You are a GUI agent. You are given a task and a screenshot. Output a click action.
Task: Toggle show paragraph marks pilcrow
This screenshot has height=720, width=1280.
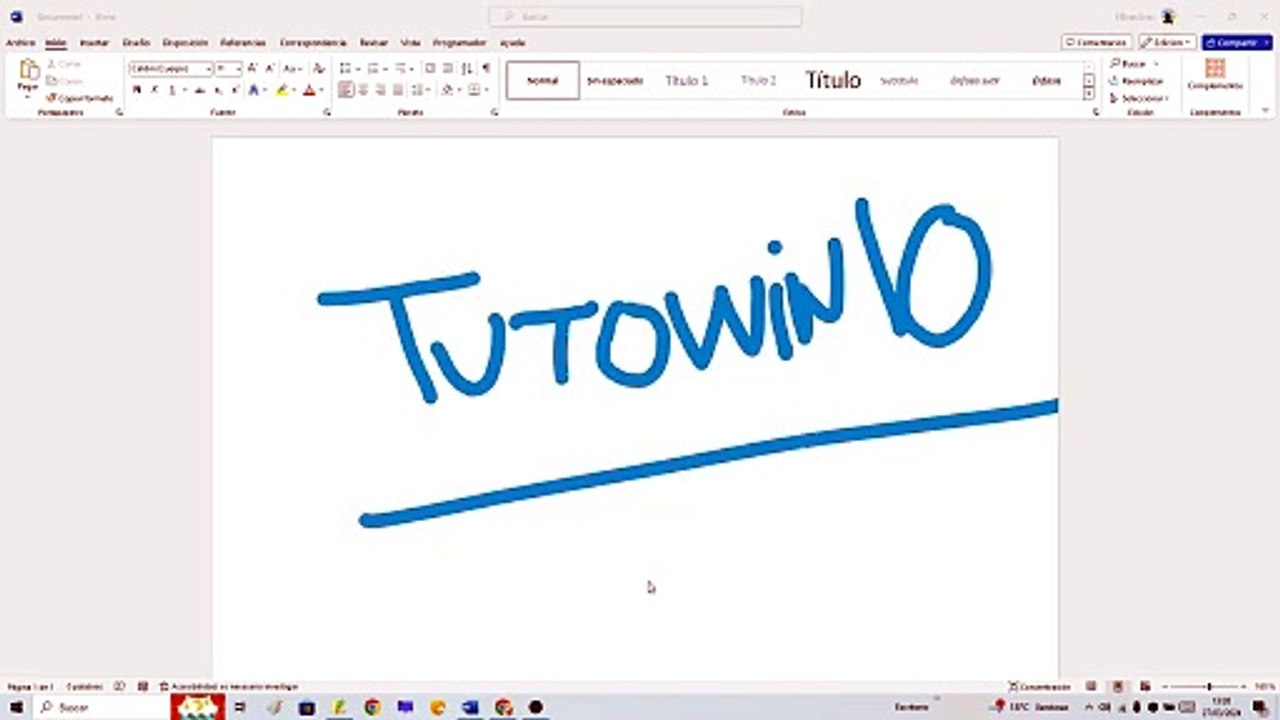pos(486,68)
